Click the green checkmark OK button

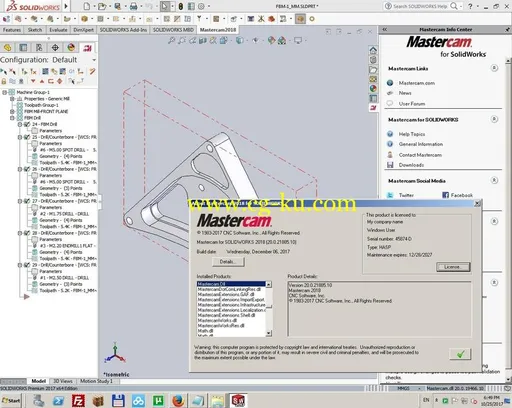tap(460, 354)
